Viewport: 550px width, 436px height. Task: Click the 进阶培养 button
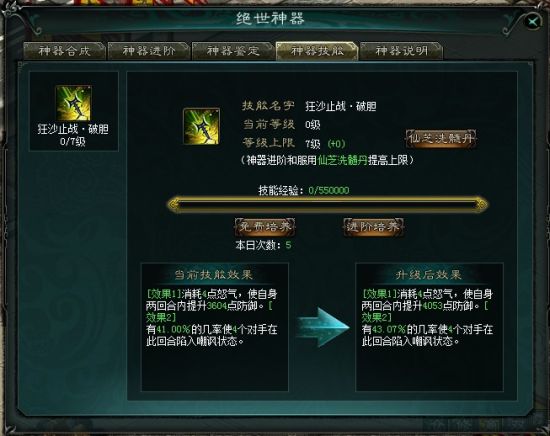pyautogui.click(x=373, y=227)
